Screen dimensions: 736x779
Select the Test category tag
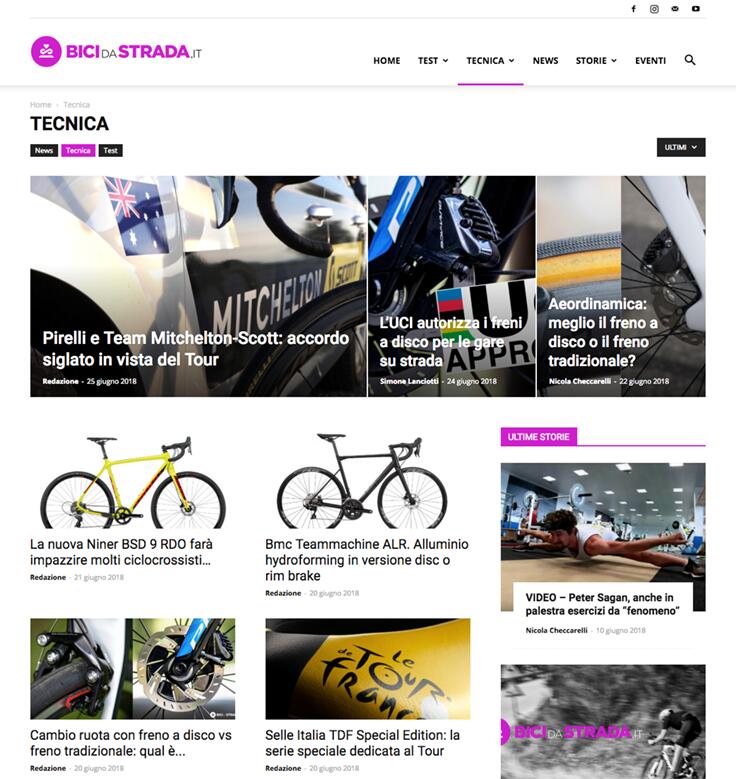[110, 151]
